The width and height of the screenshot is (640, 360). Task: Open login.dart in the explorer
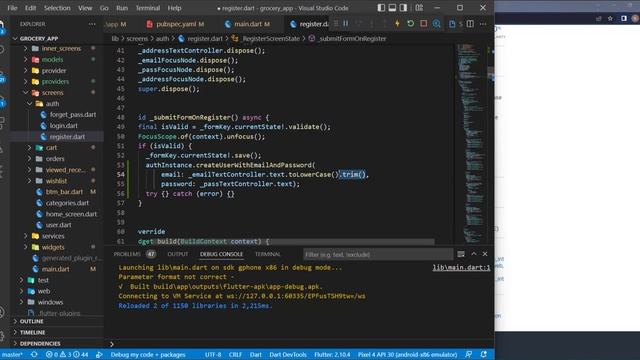point(63,126)
